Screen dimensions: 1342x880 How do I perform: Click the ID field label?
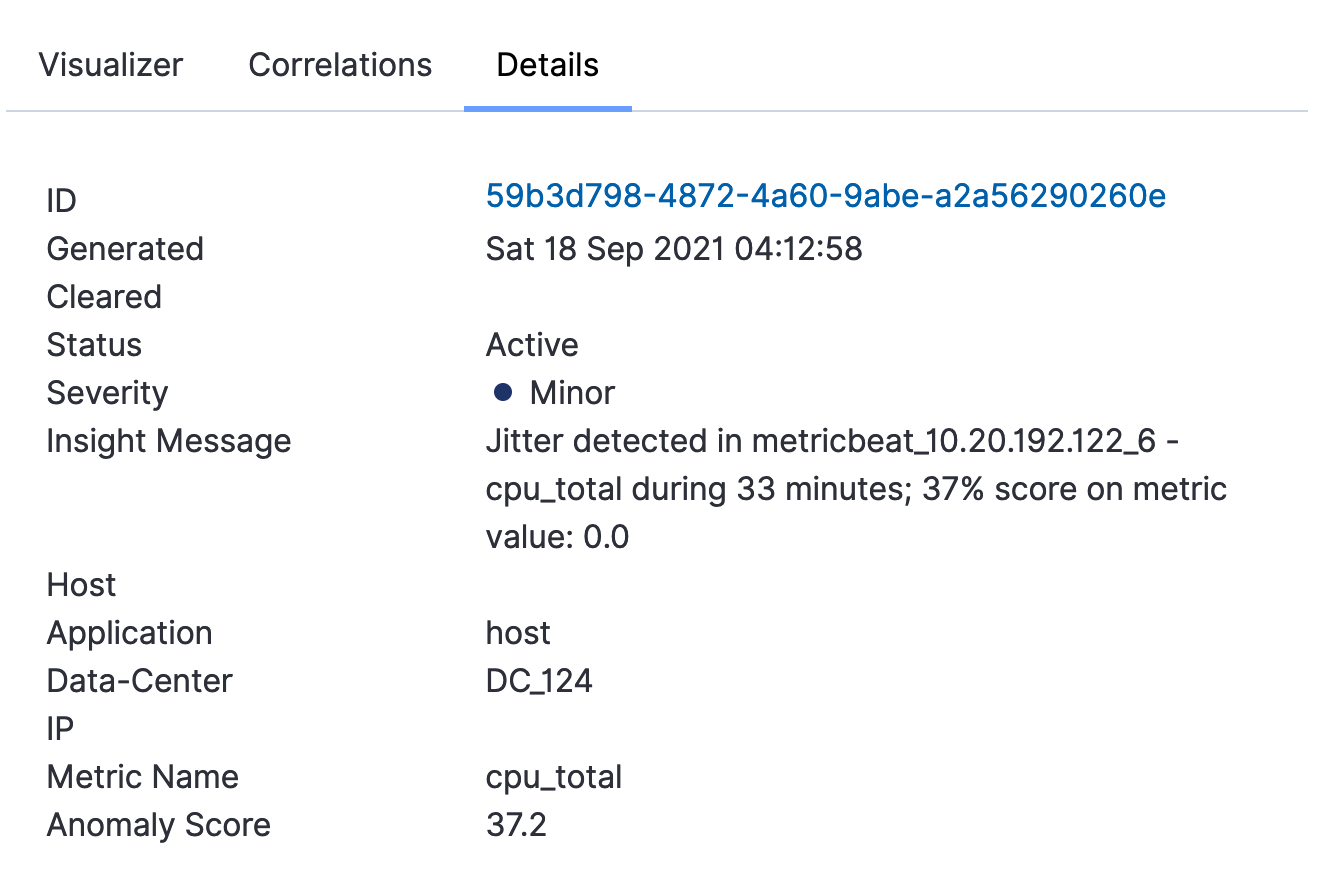[61, 201]
